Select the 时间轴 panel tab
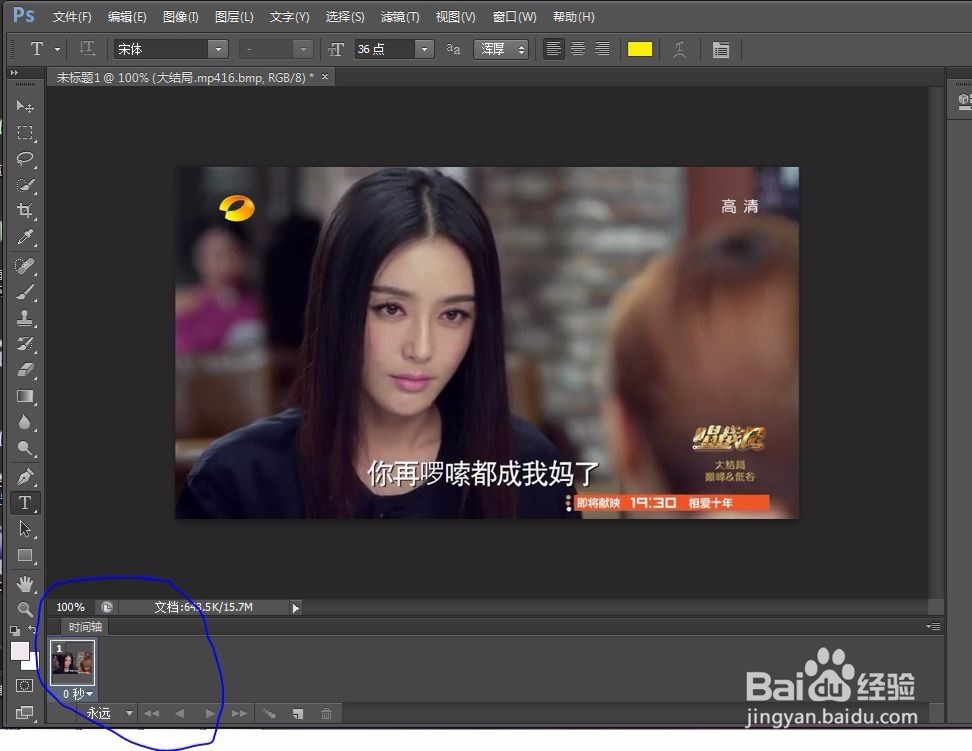The image size is (972, 751). (x=85, y=627)
